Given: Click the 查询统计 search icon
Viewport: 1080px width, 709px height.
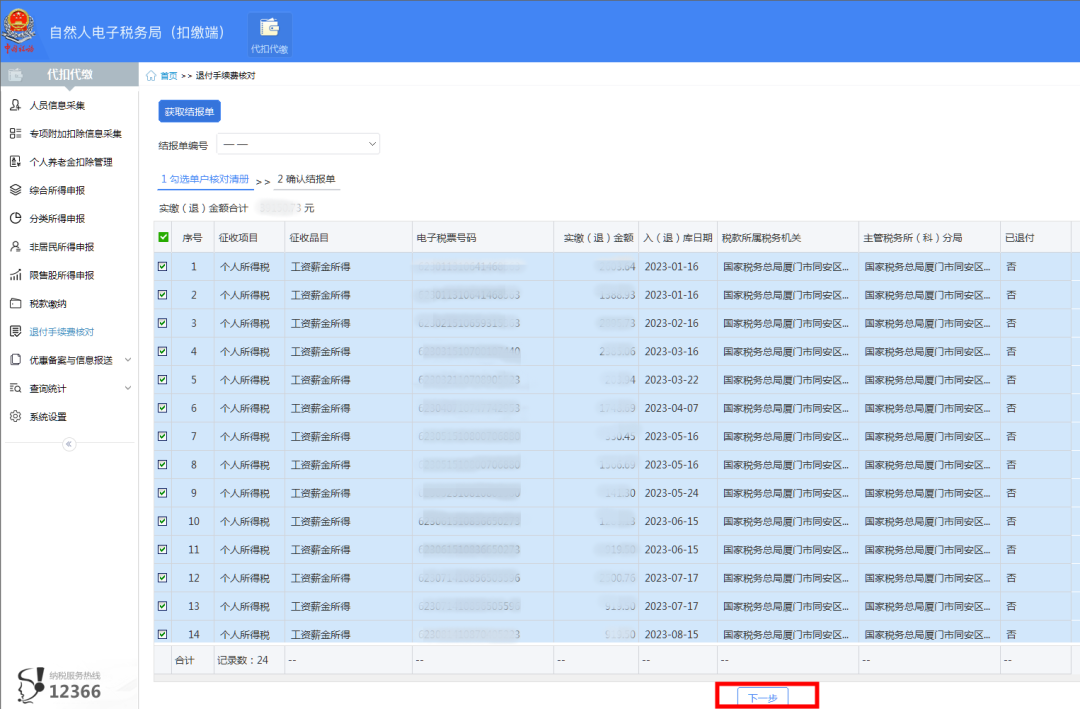Looking at the screenshot, I should [15, 388].
